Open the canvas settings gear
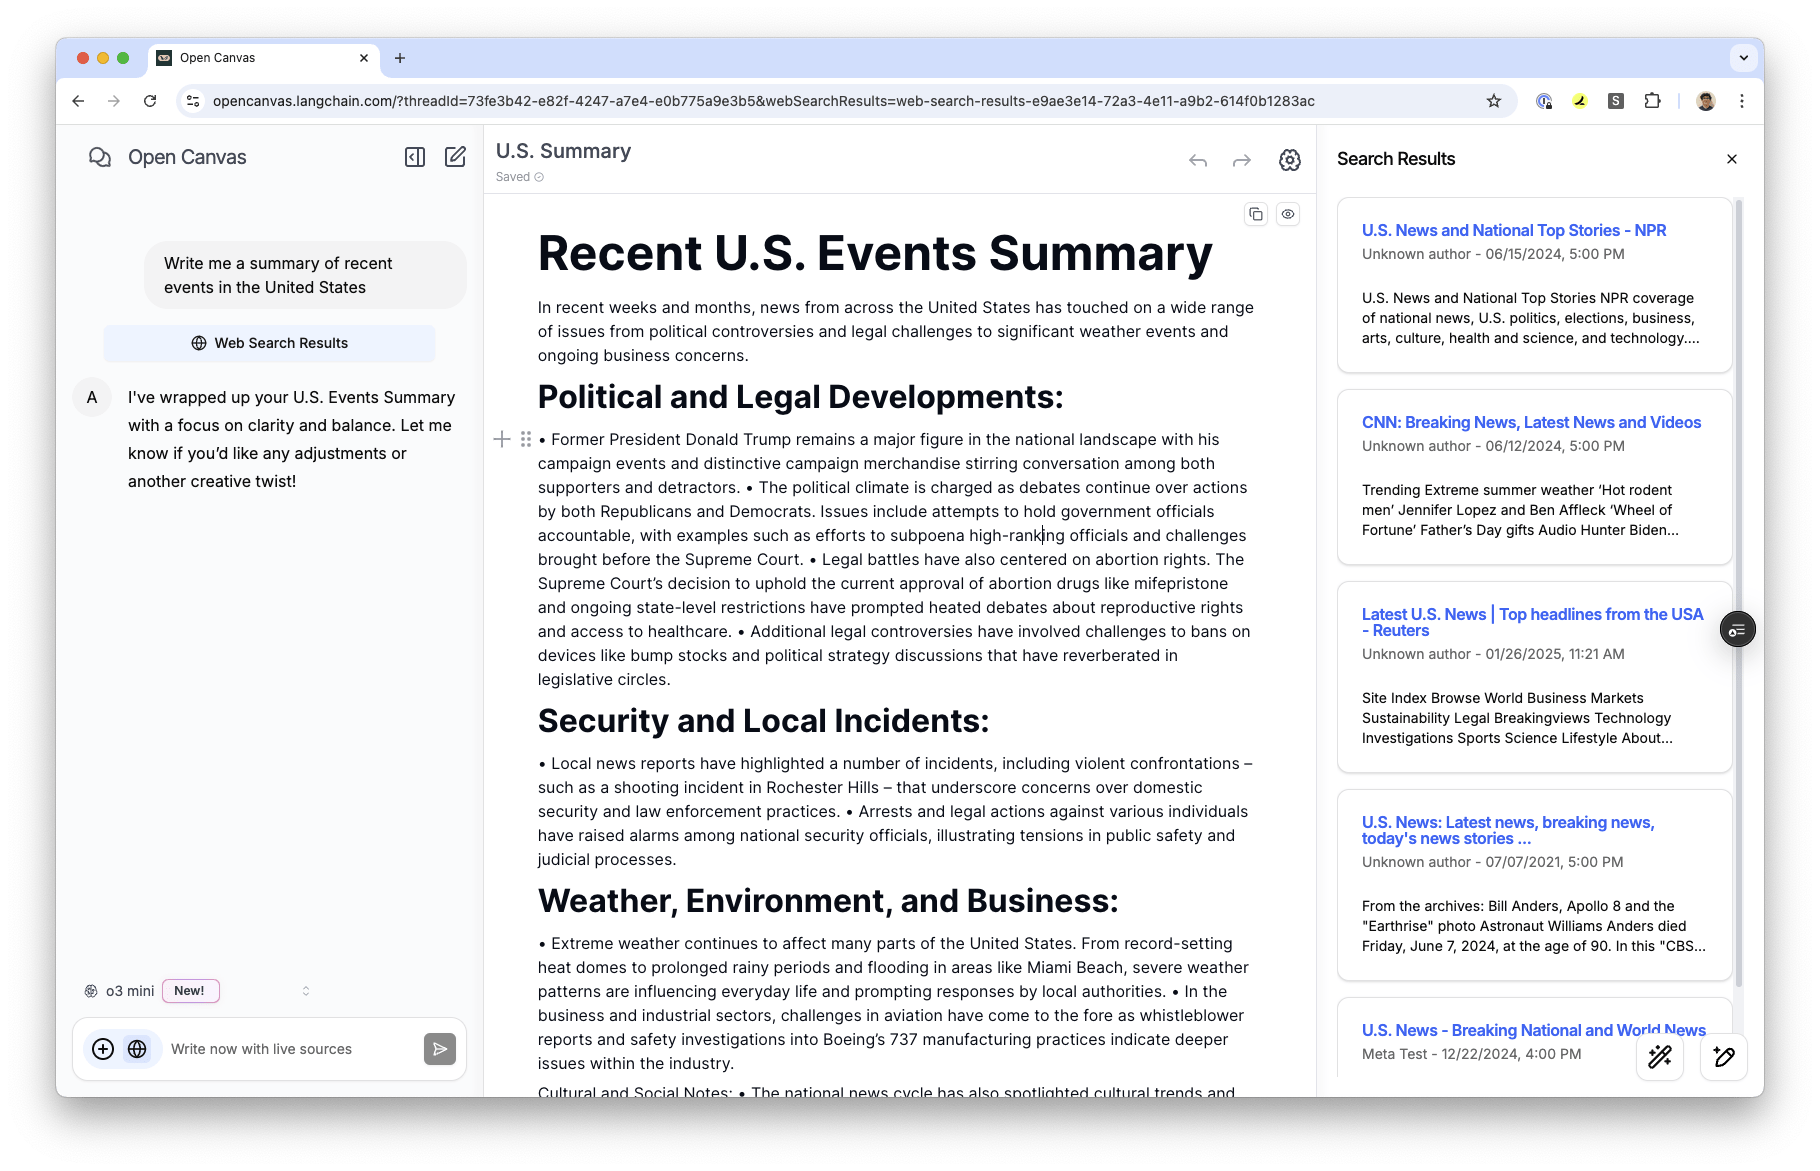 [x=1290, y=160]
